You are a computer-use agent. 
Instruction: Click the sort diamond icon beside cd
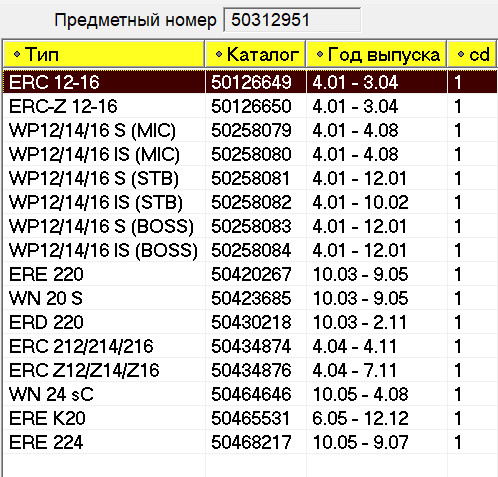[x=461, y=54]
